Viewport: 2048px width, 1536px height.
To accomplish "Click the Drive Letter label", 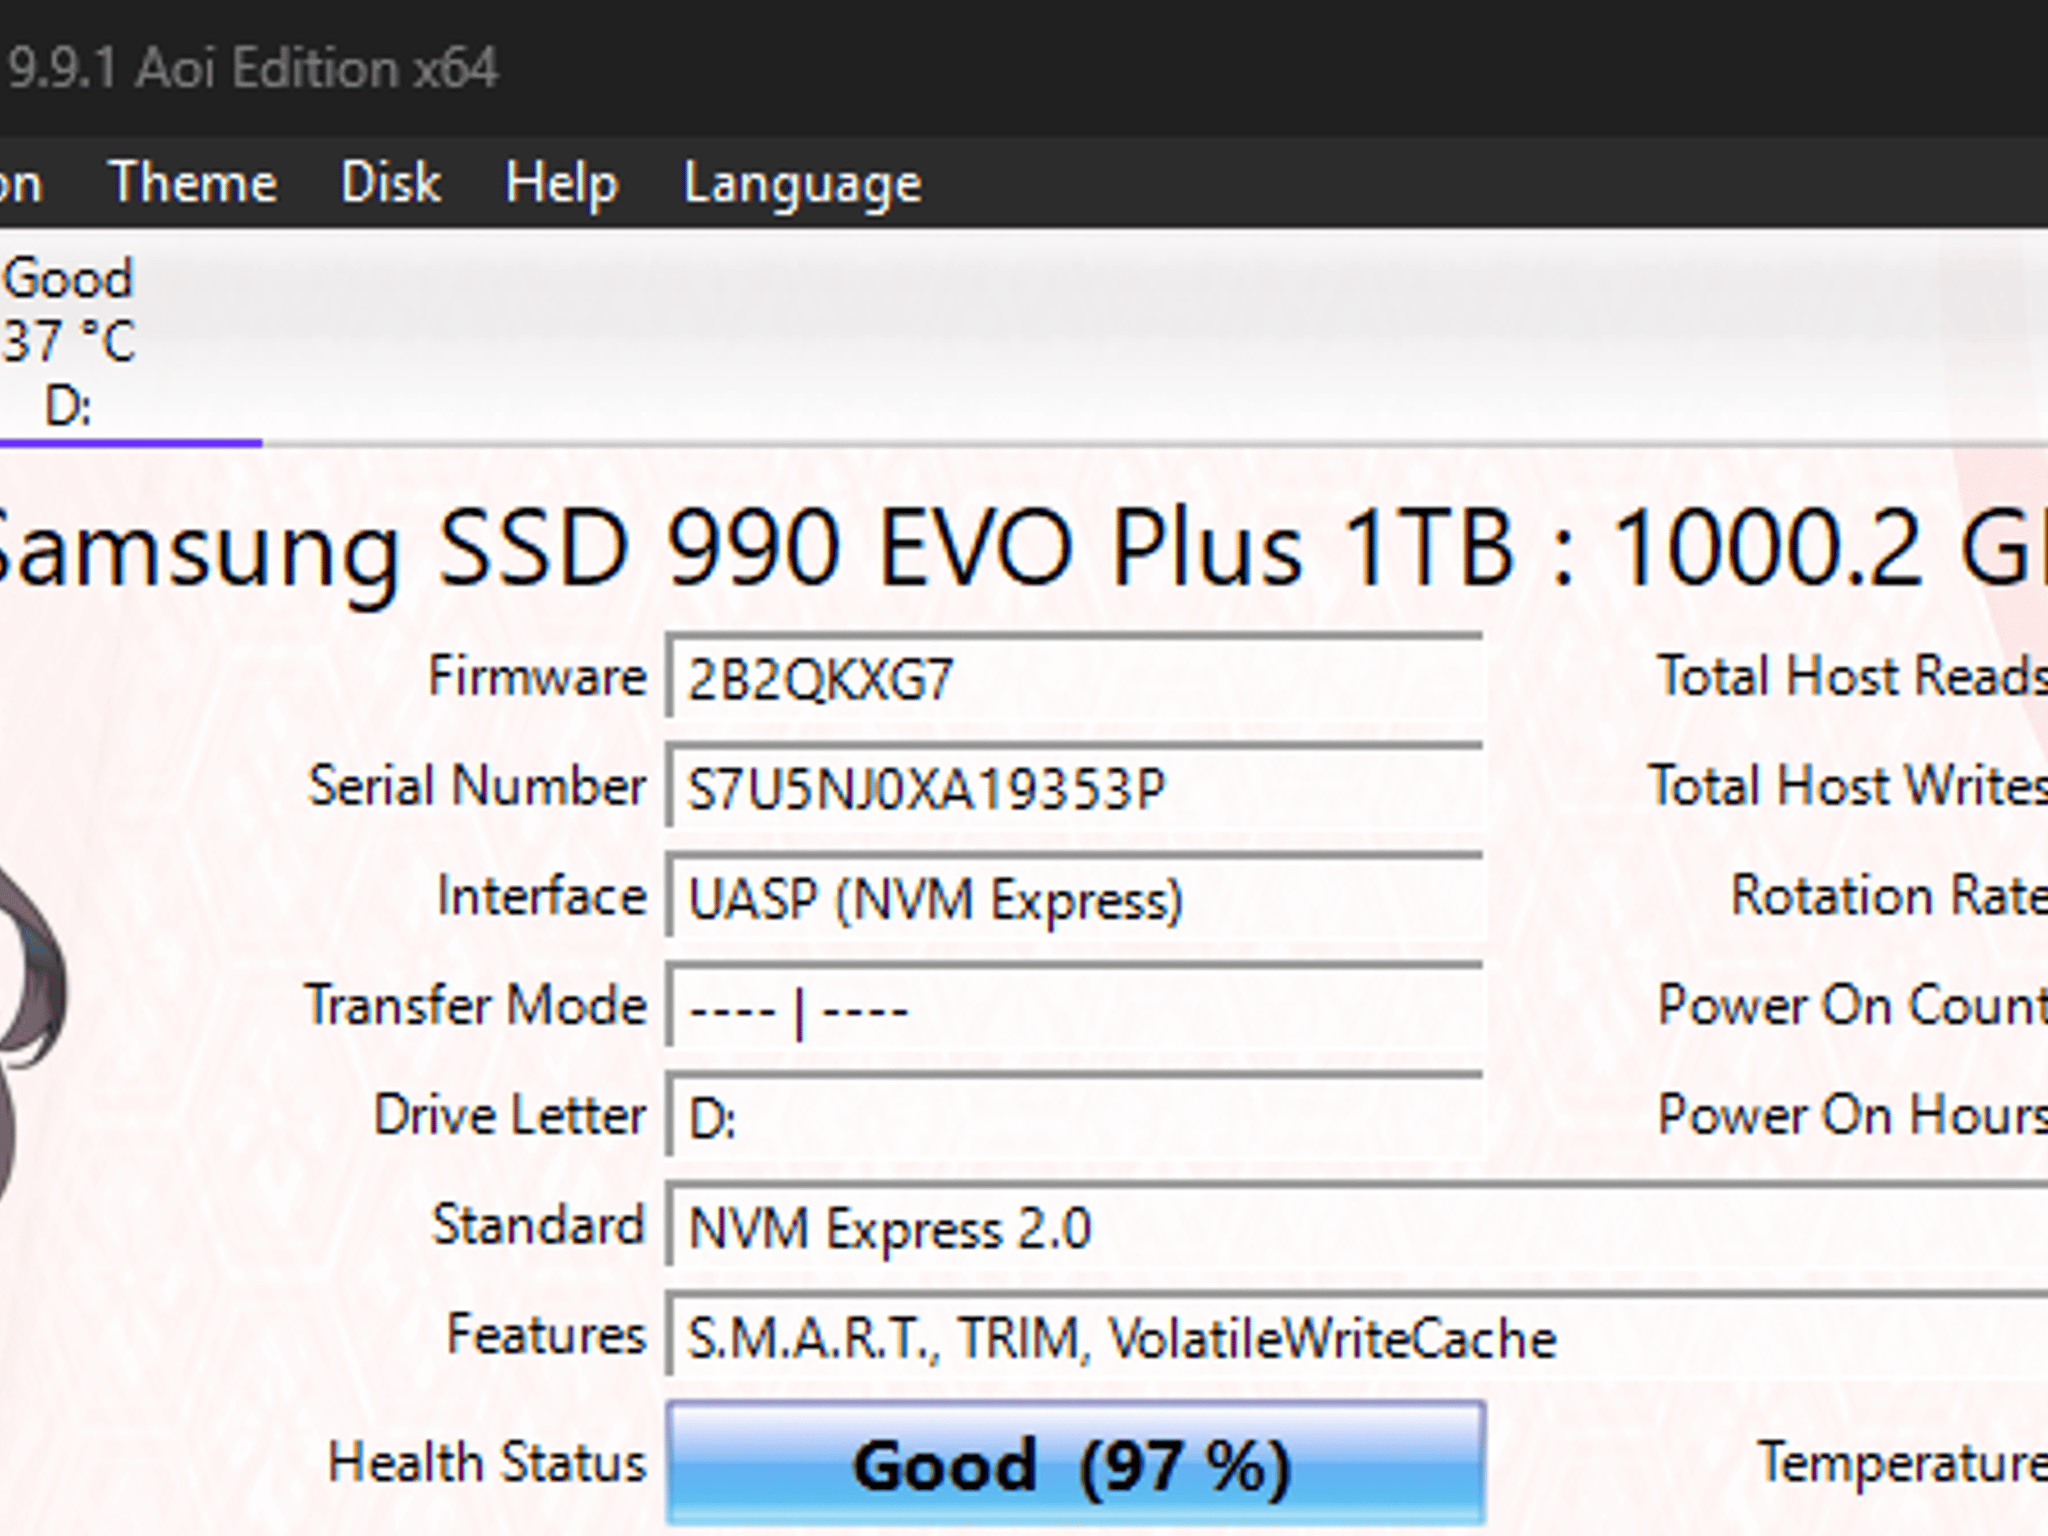I will click(x=510, y=1115).
